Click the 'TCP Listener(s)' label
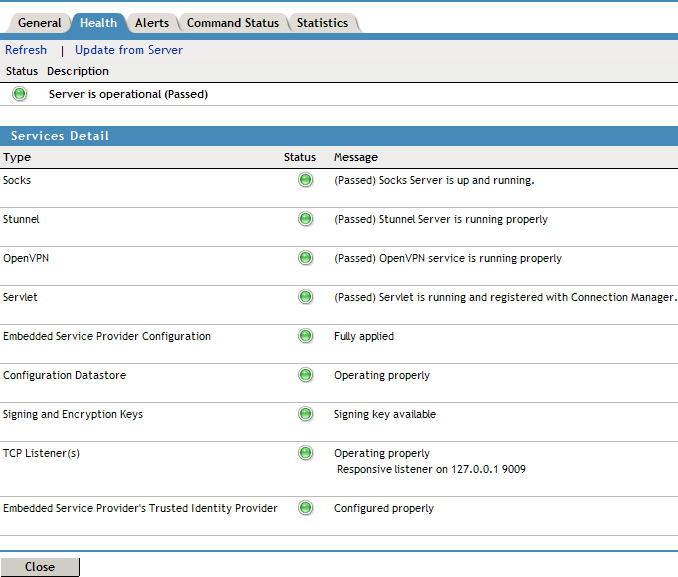Screen dimensions: 678x577 coord(42,453)
